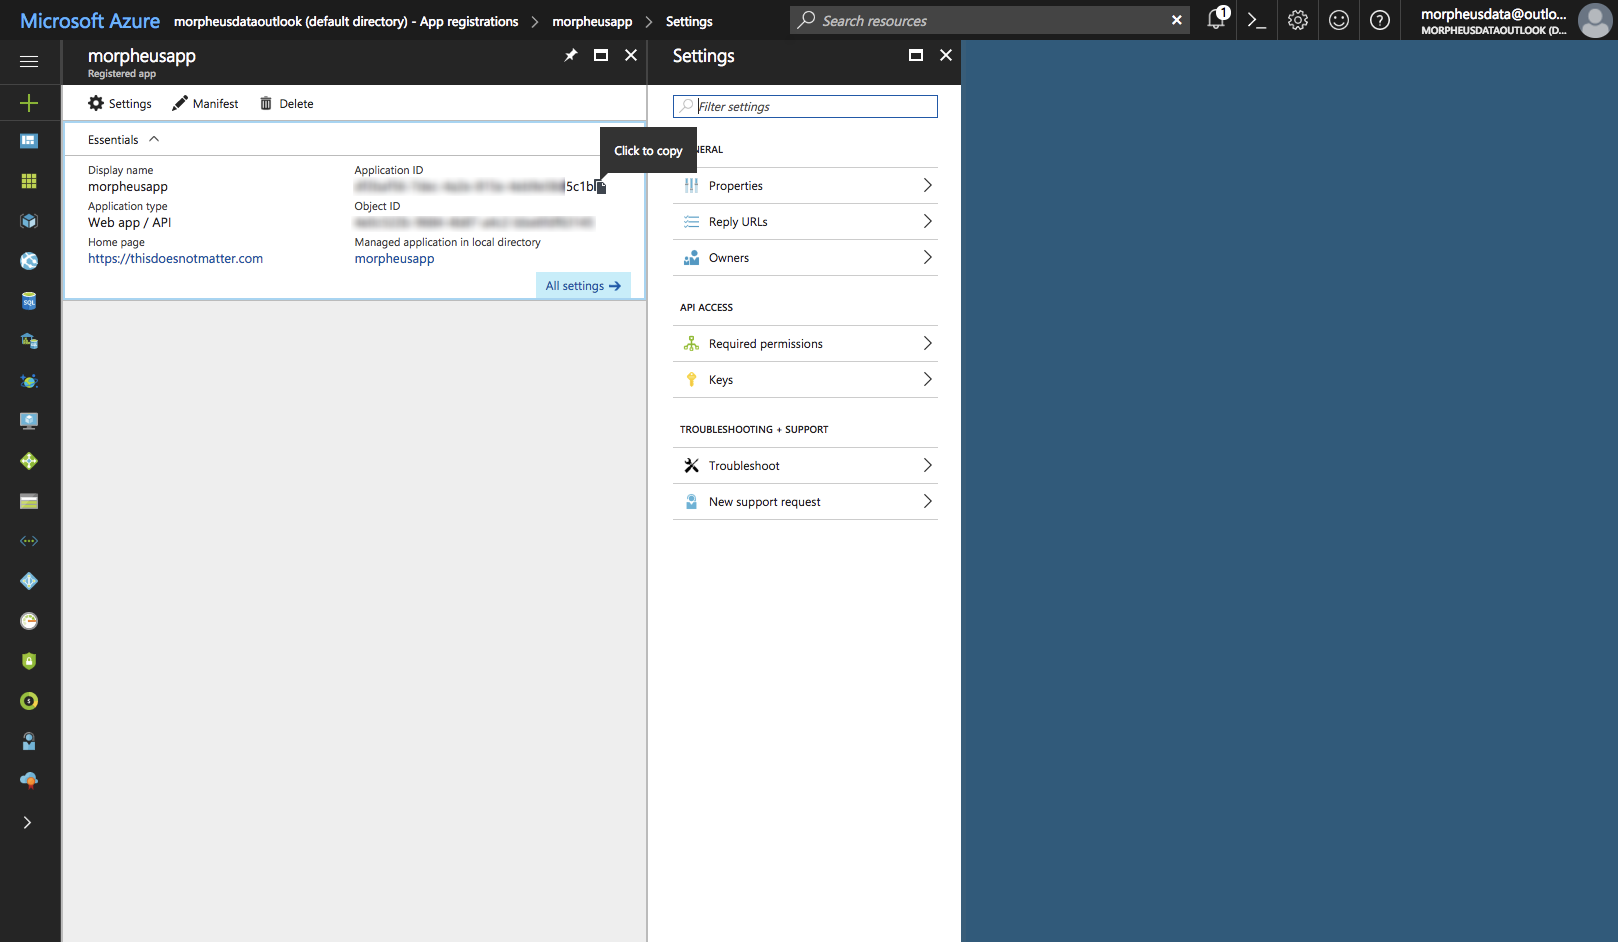Toggle the hamburger menu in left sidebar

[29, 61]
